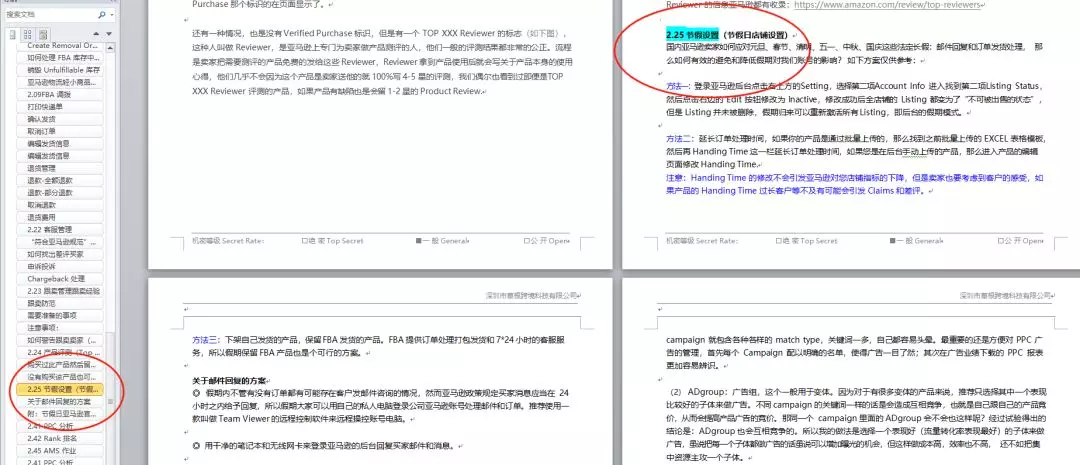Open heading '跟卖防范'
Viewport: 1080px width, 465px height.
pos(62,303)
